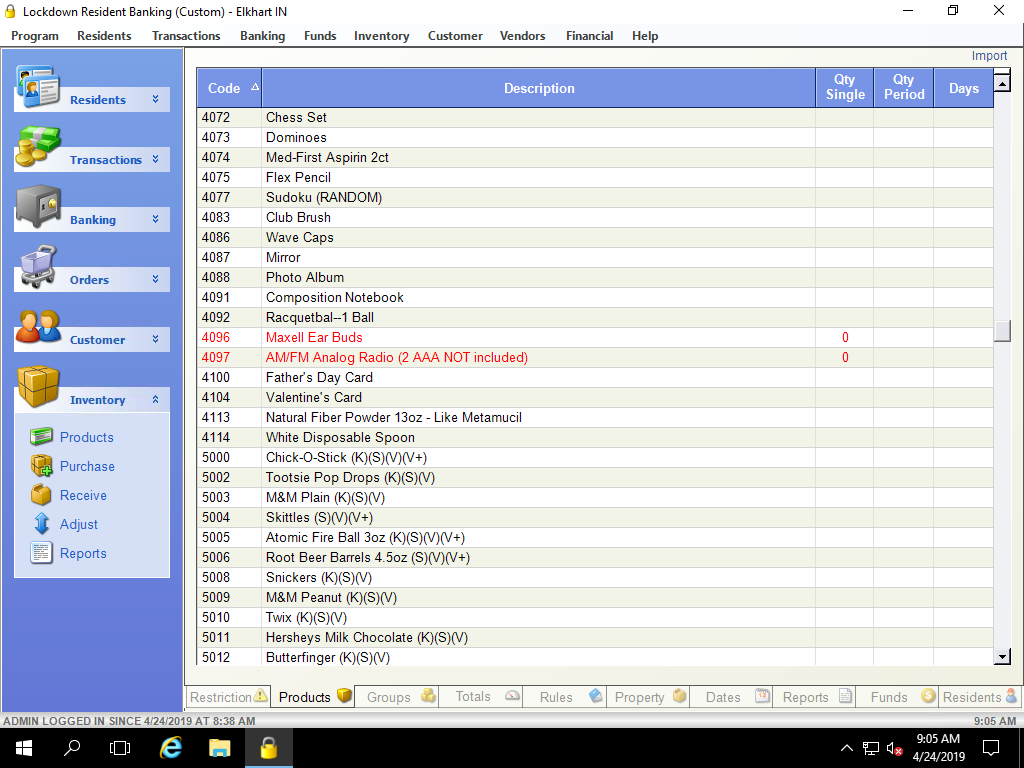The image size is (1024, 768).
Task: Collapse the Inventory sidebar section
Action: (155, 400)
